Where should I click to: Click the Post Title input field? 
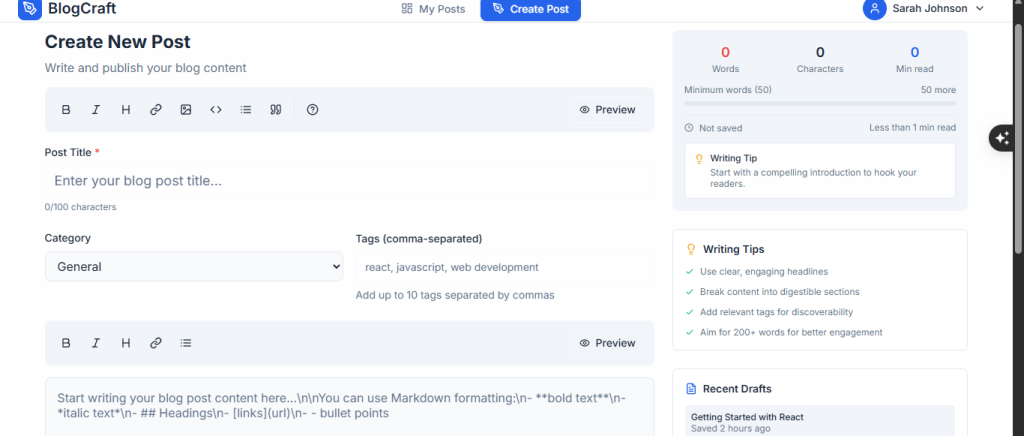point(349,181)
